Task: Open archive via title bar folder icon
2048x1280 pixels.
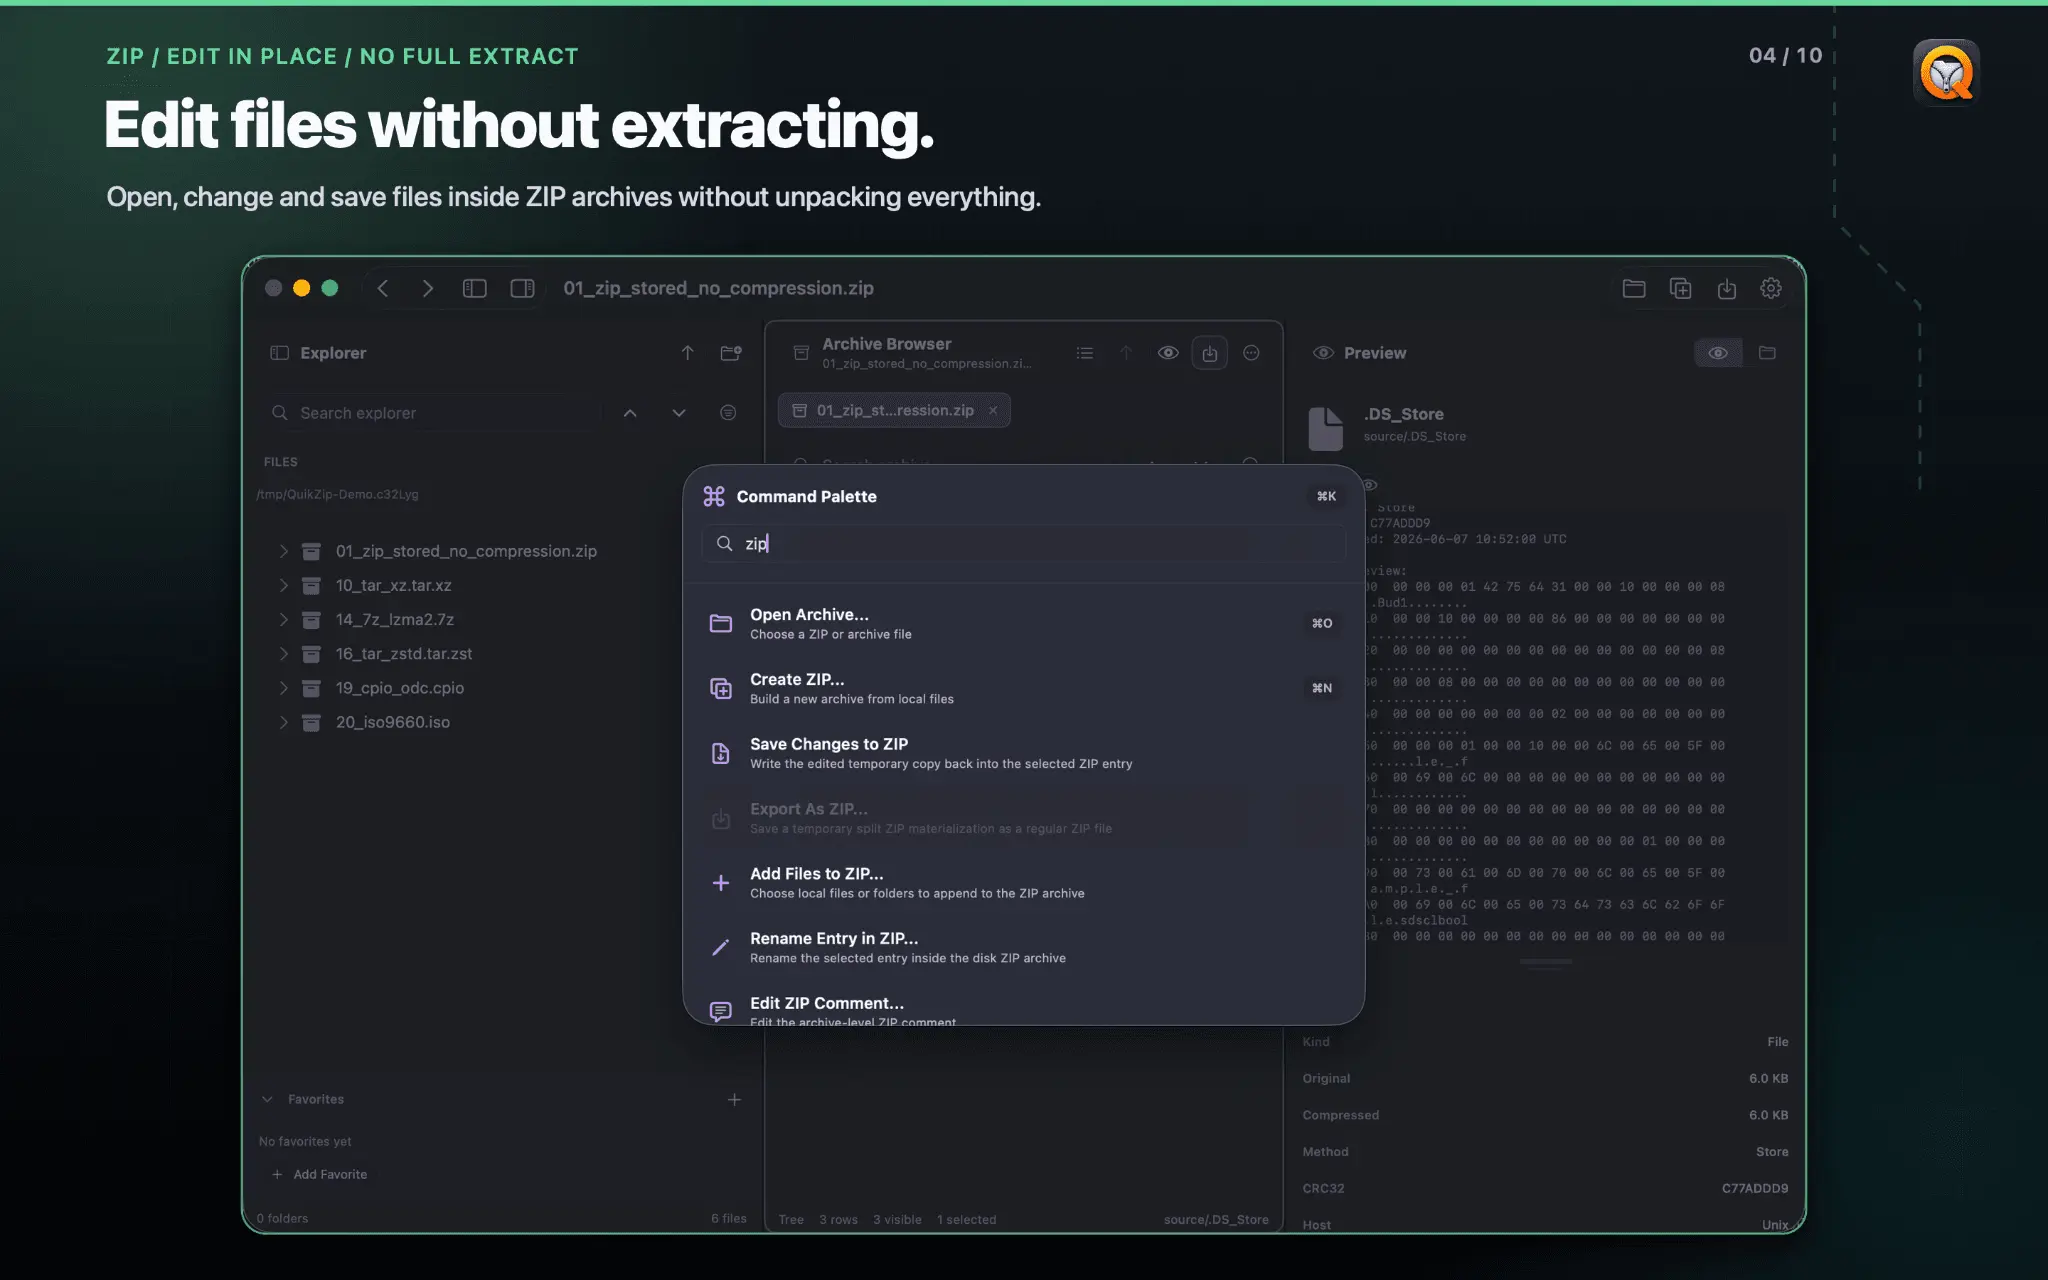Action: tap(1634, 288)
